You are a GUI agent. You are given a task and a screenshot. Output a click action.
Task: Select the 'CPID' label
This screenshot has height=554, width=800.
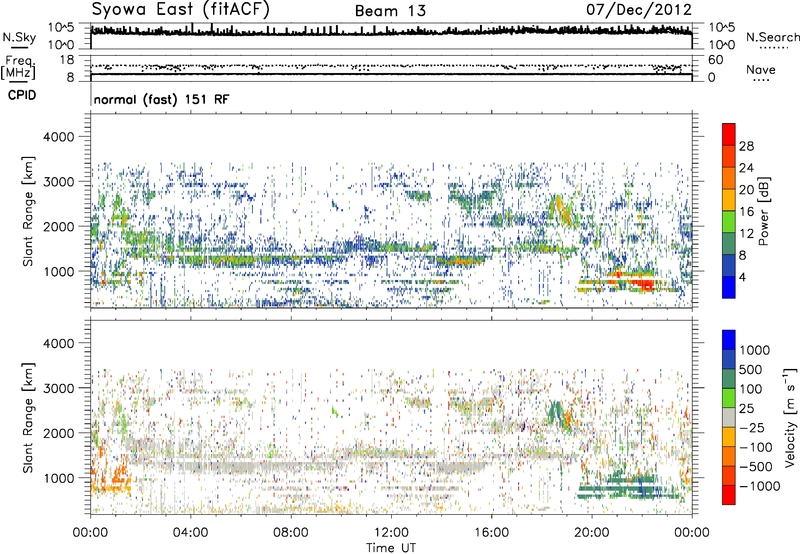22,95
